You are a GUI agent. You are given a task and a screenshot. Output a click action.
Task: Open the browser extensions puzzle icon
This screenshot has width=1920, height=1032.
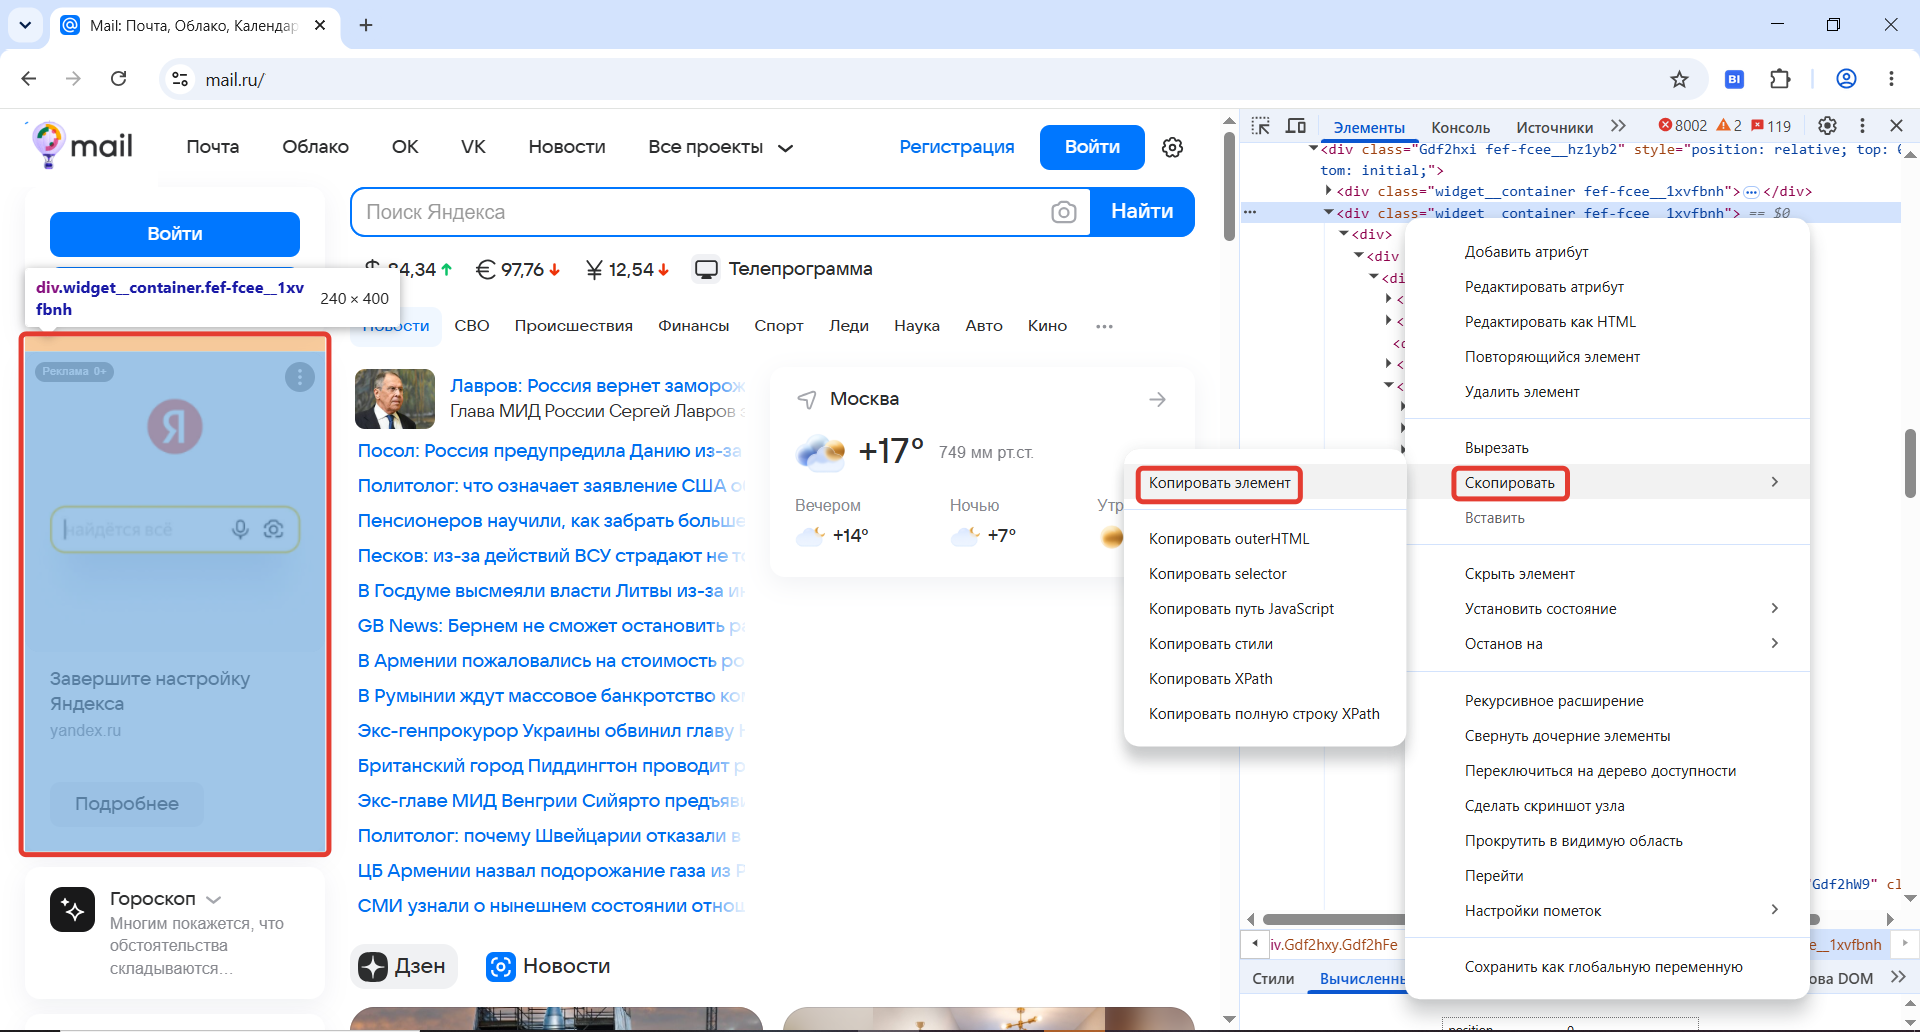click(x=1780, y=79)
